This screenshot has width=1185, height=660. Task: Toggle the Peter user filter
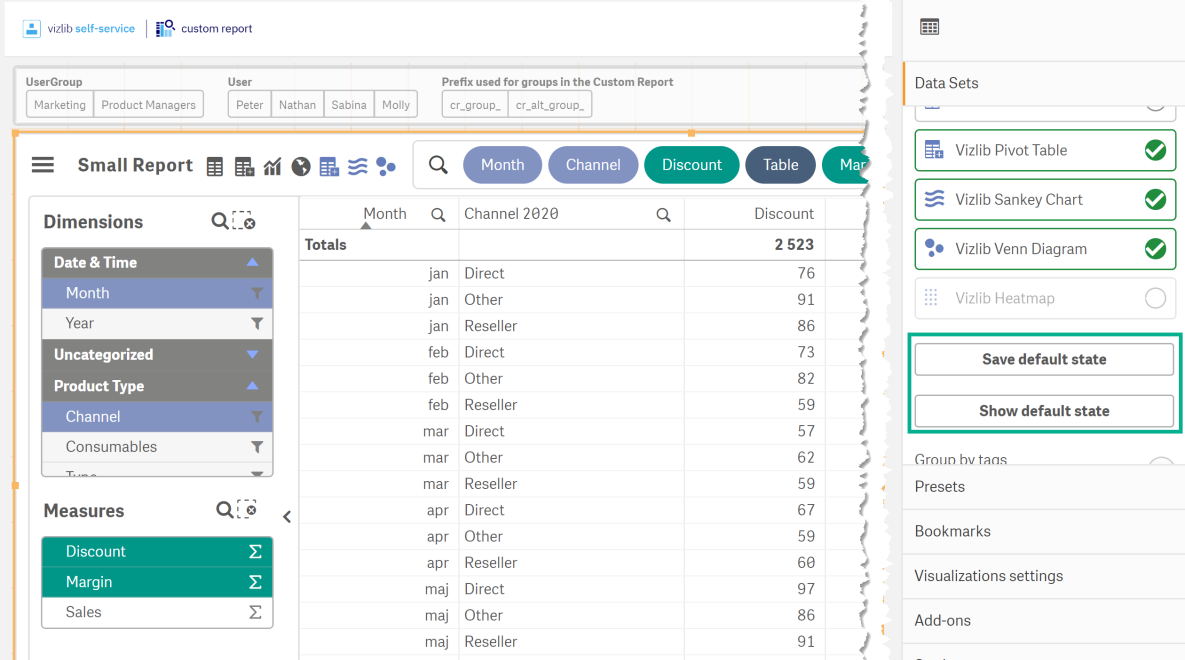(249, 105)
